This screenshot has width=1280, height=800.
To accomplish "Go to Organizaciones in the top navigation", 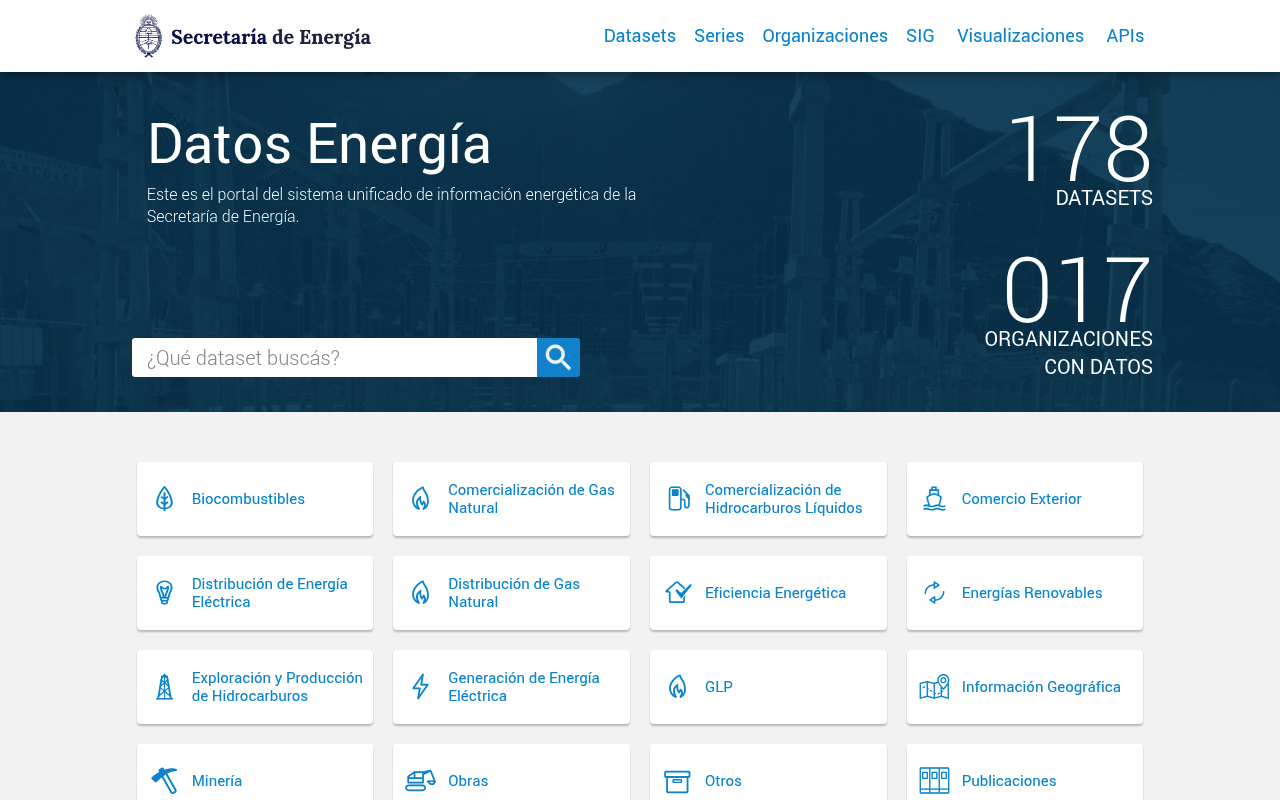I will click(825, 36).
